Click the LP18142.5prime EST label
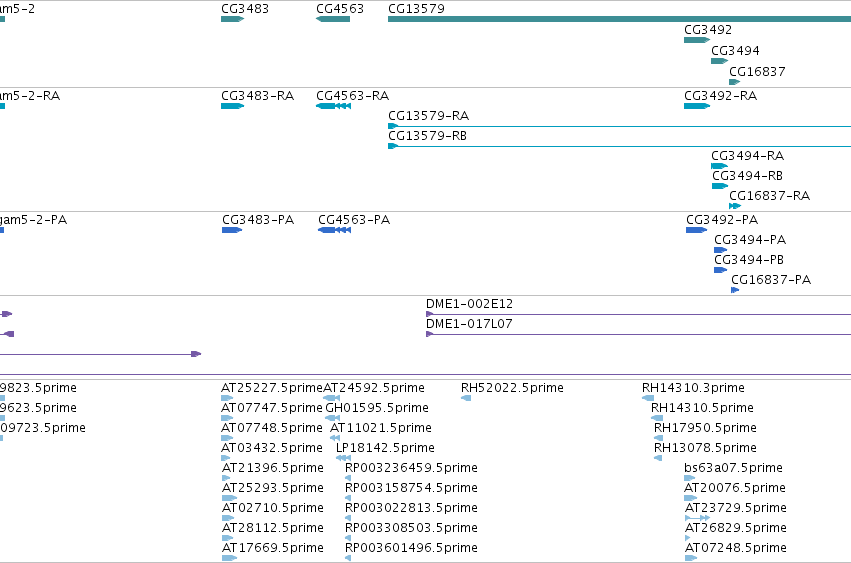The height and width of the screenshot is (563, 851). (385, 448)
